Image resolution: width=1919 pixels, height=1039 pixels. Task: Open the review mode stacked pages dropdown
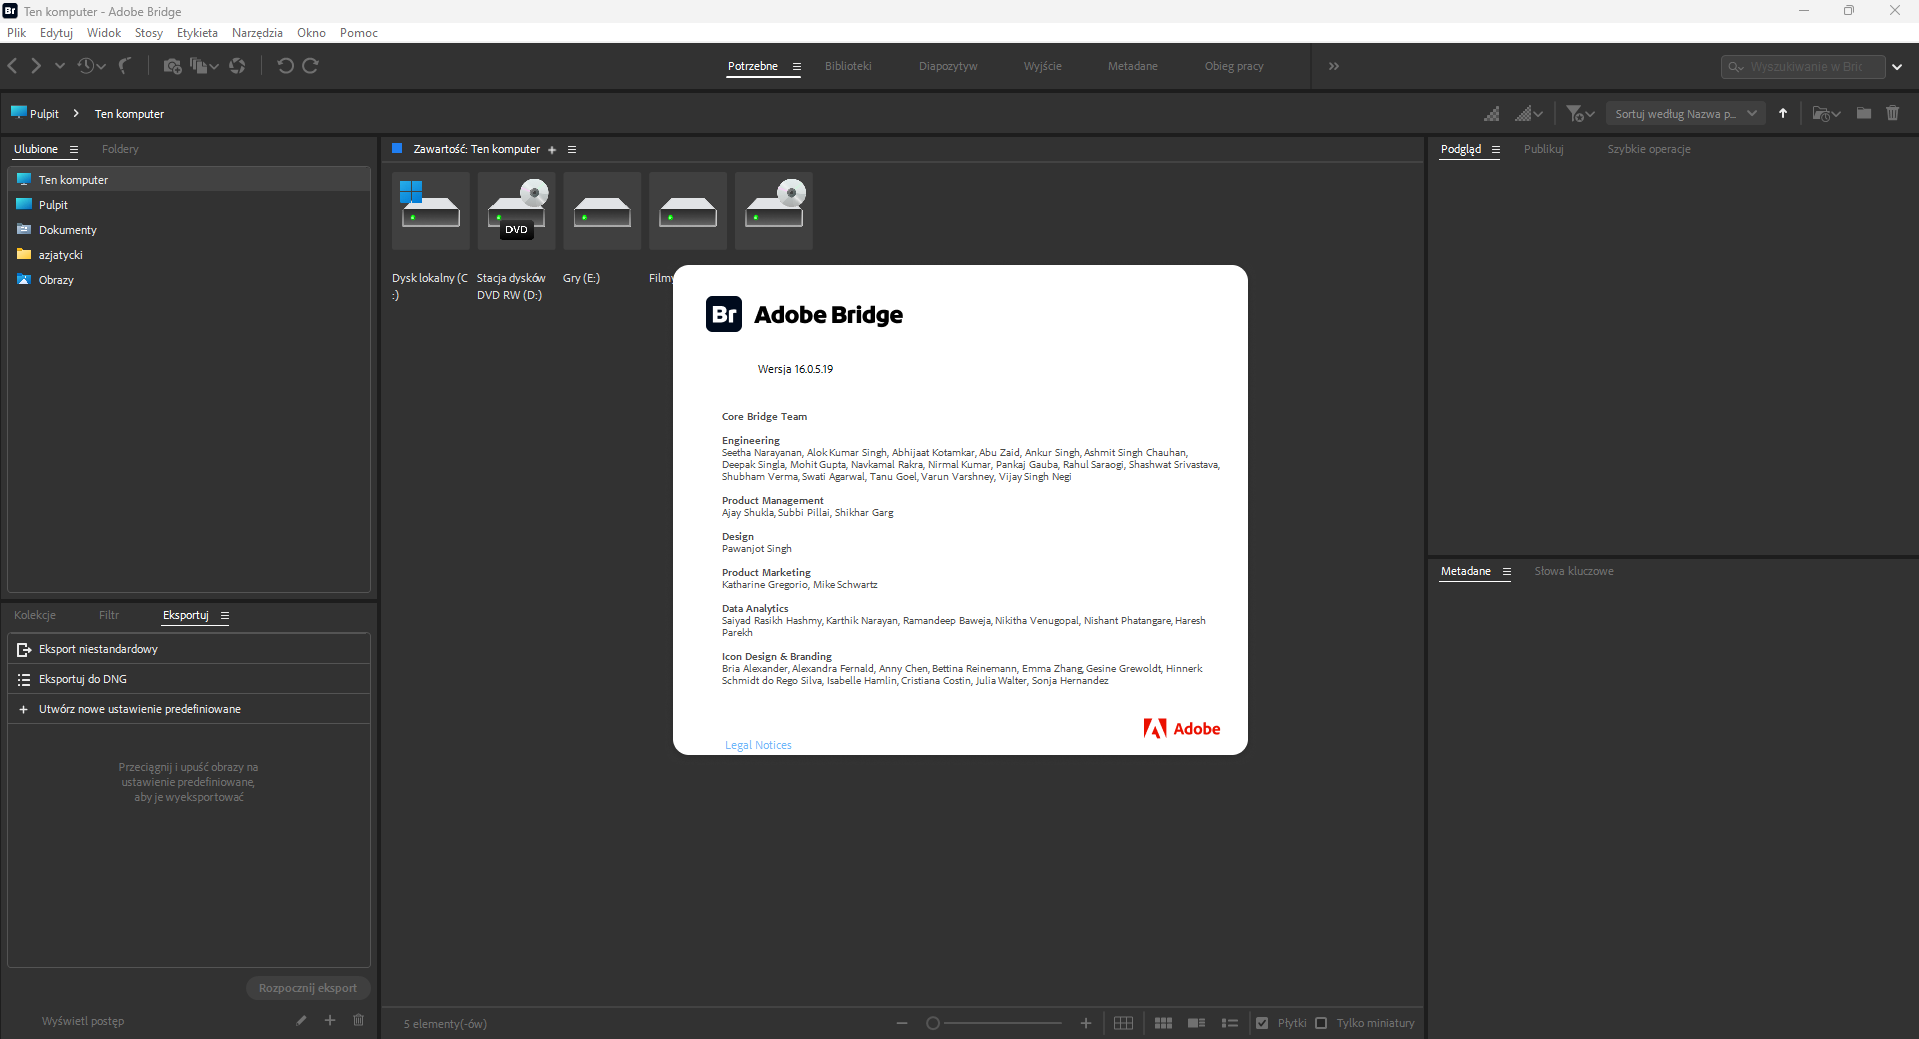pyautogui.click(x=204, y=66)
